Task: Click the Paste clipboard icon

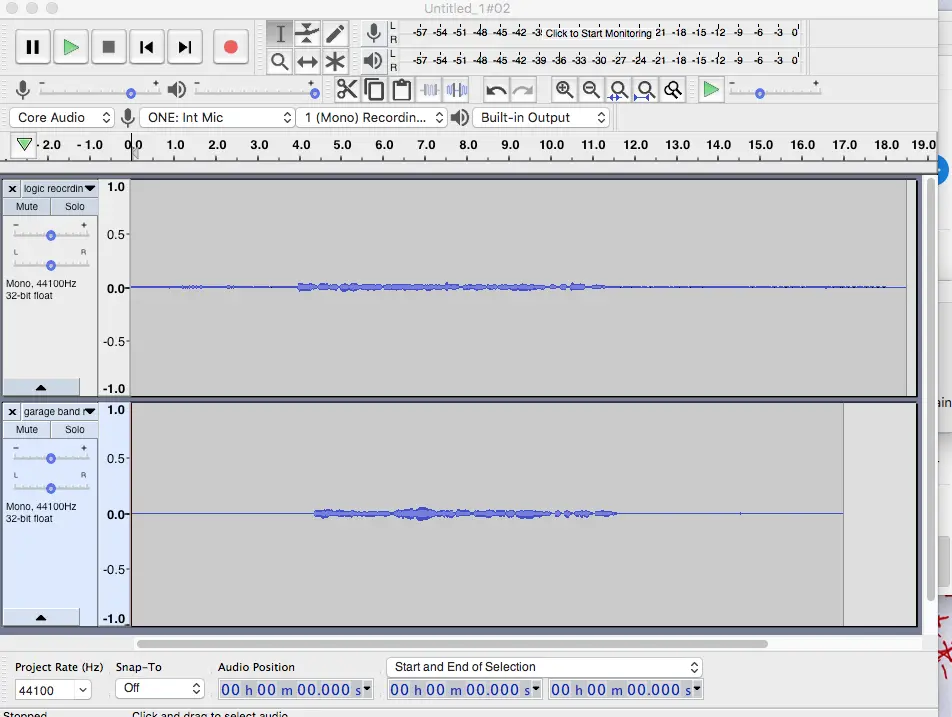Action: (402, 90)
